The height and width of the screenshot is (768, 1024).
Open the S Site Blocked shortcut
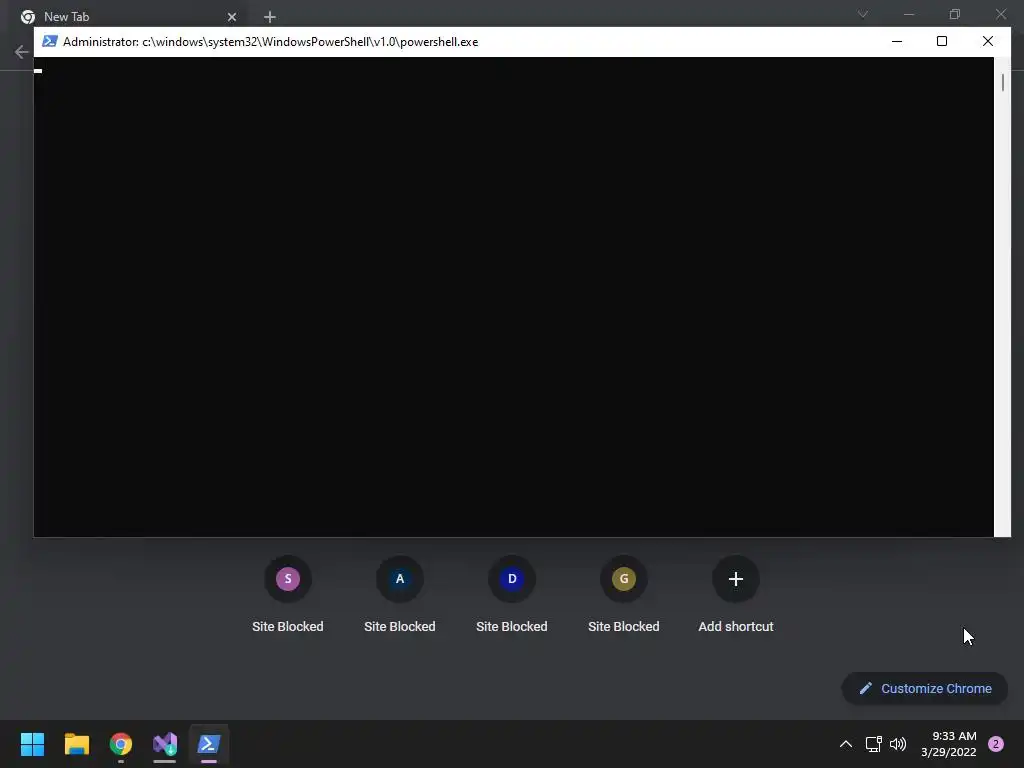click(x=287, y=594)
